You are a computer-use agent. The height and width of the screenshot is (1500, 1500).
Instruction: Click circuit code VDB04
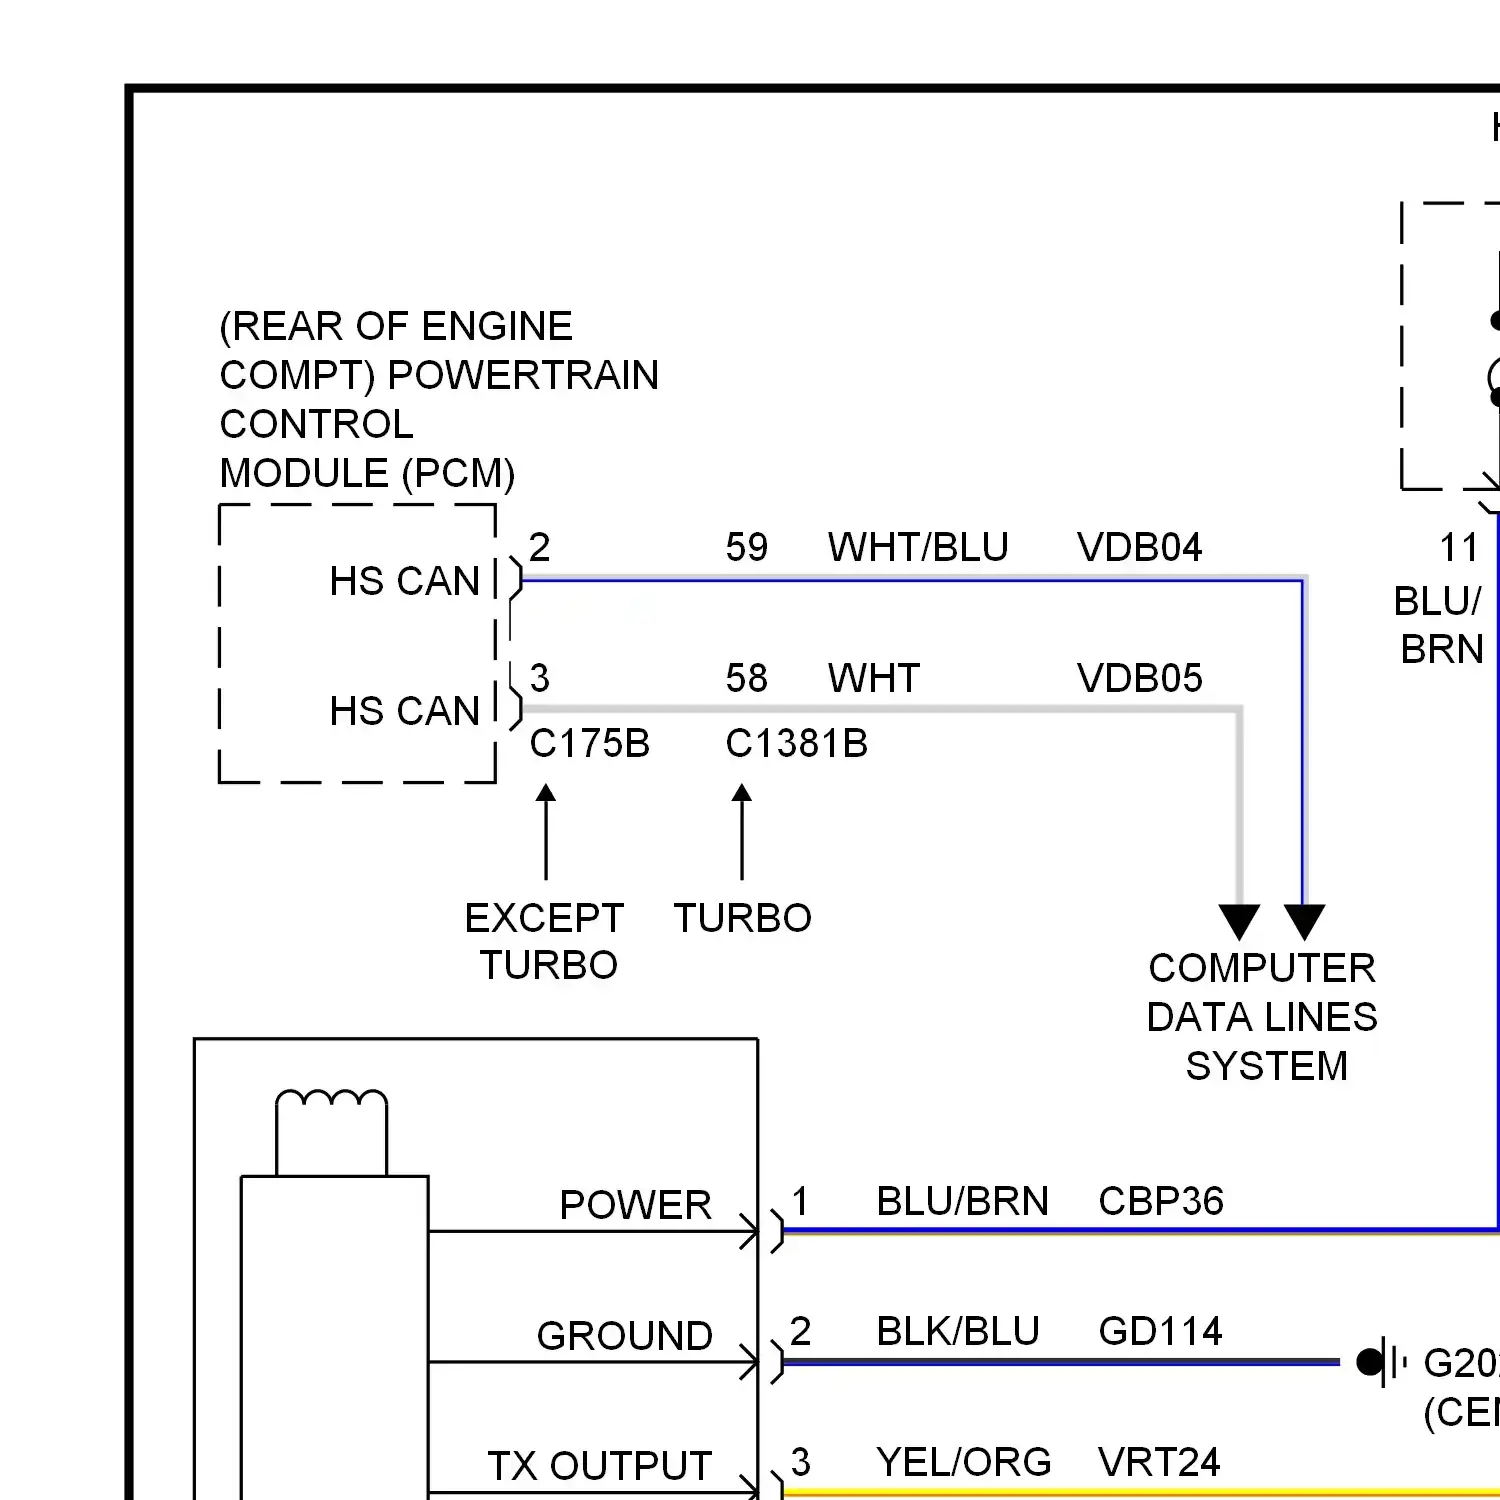point(1140,547)
